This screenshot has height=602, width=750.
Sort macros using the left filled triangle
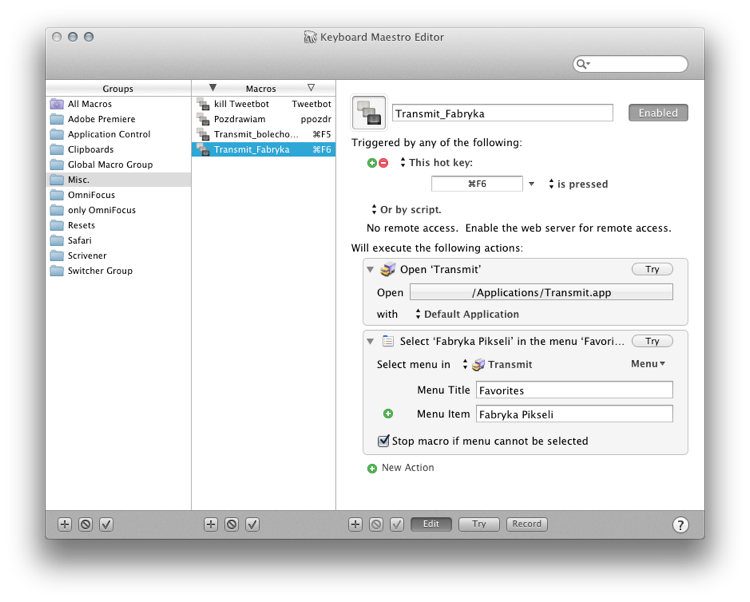click(x=213, y=88)
